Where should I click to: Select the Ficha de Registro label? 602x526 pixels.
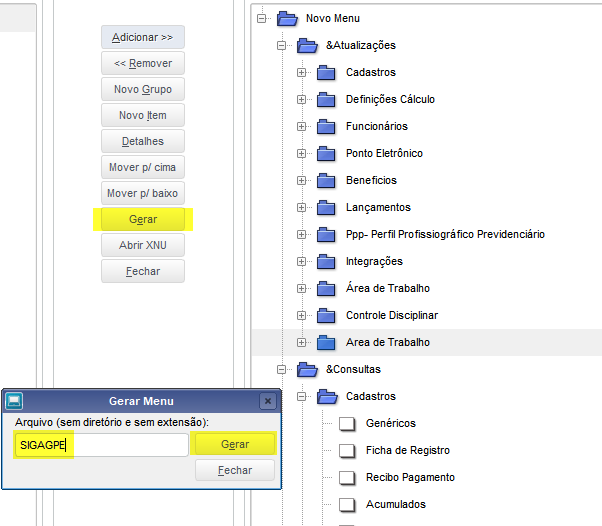click(408, 450)
